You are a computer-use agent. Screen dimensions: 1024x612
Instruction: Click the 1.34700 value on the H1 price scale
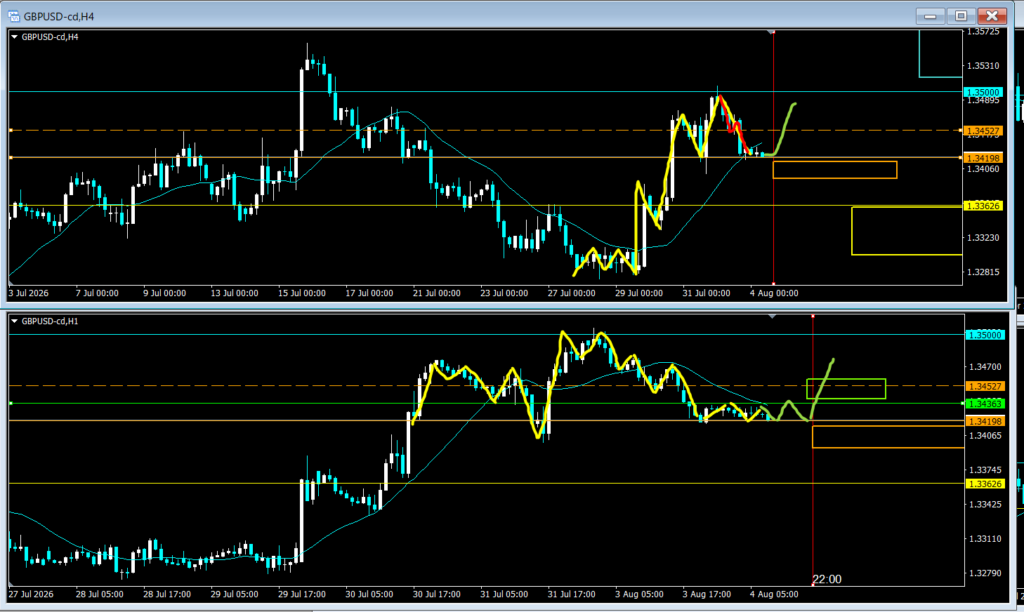point(985,367)
